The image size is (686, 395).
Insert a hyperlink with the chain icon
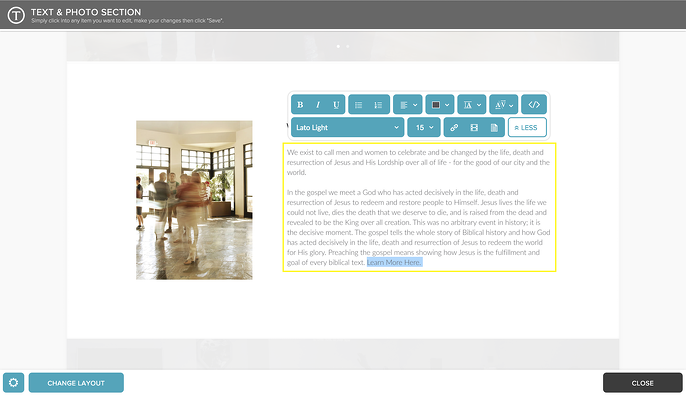click(x=454, y=127)
